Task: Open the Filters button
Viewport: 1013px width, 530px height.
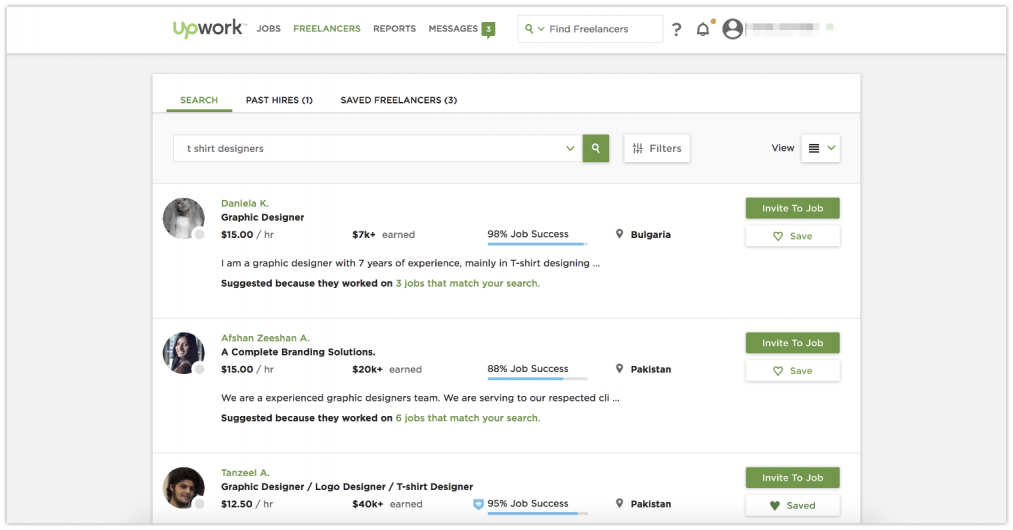Action: (657, 148)
